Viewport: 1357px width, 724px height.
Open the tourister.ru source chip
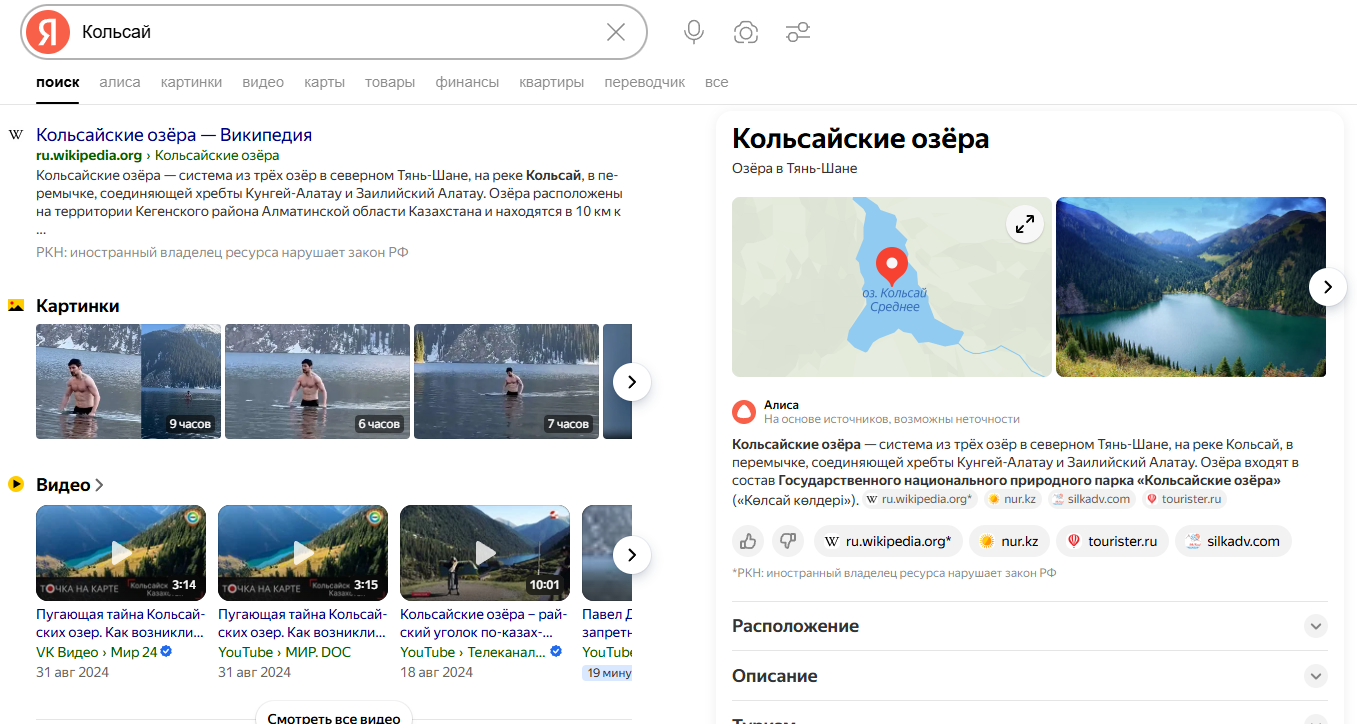tap(1113, 541)
